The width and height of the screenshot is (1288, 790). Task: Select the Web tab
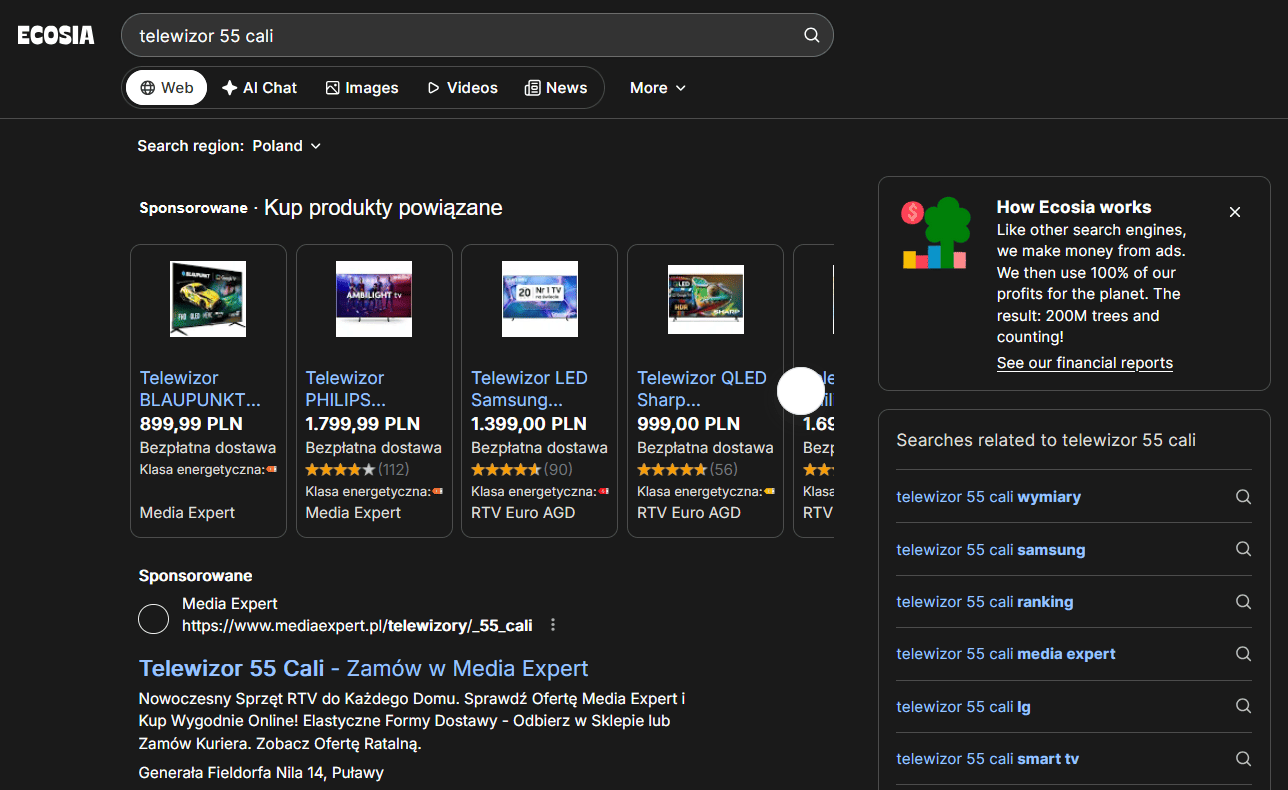tap(166, 88)
